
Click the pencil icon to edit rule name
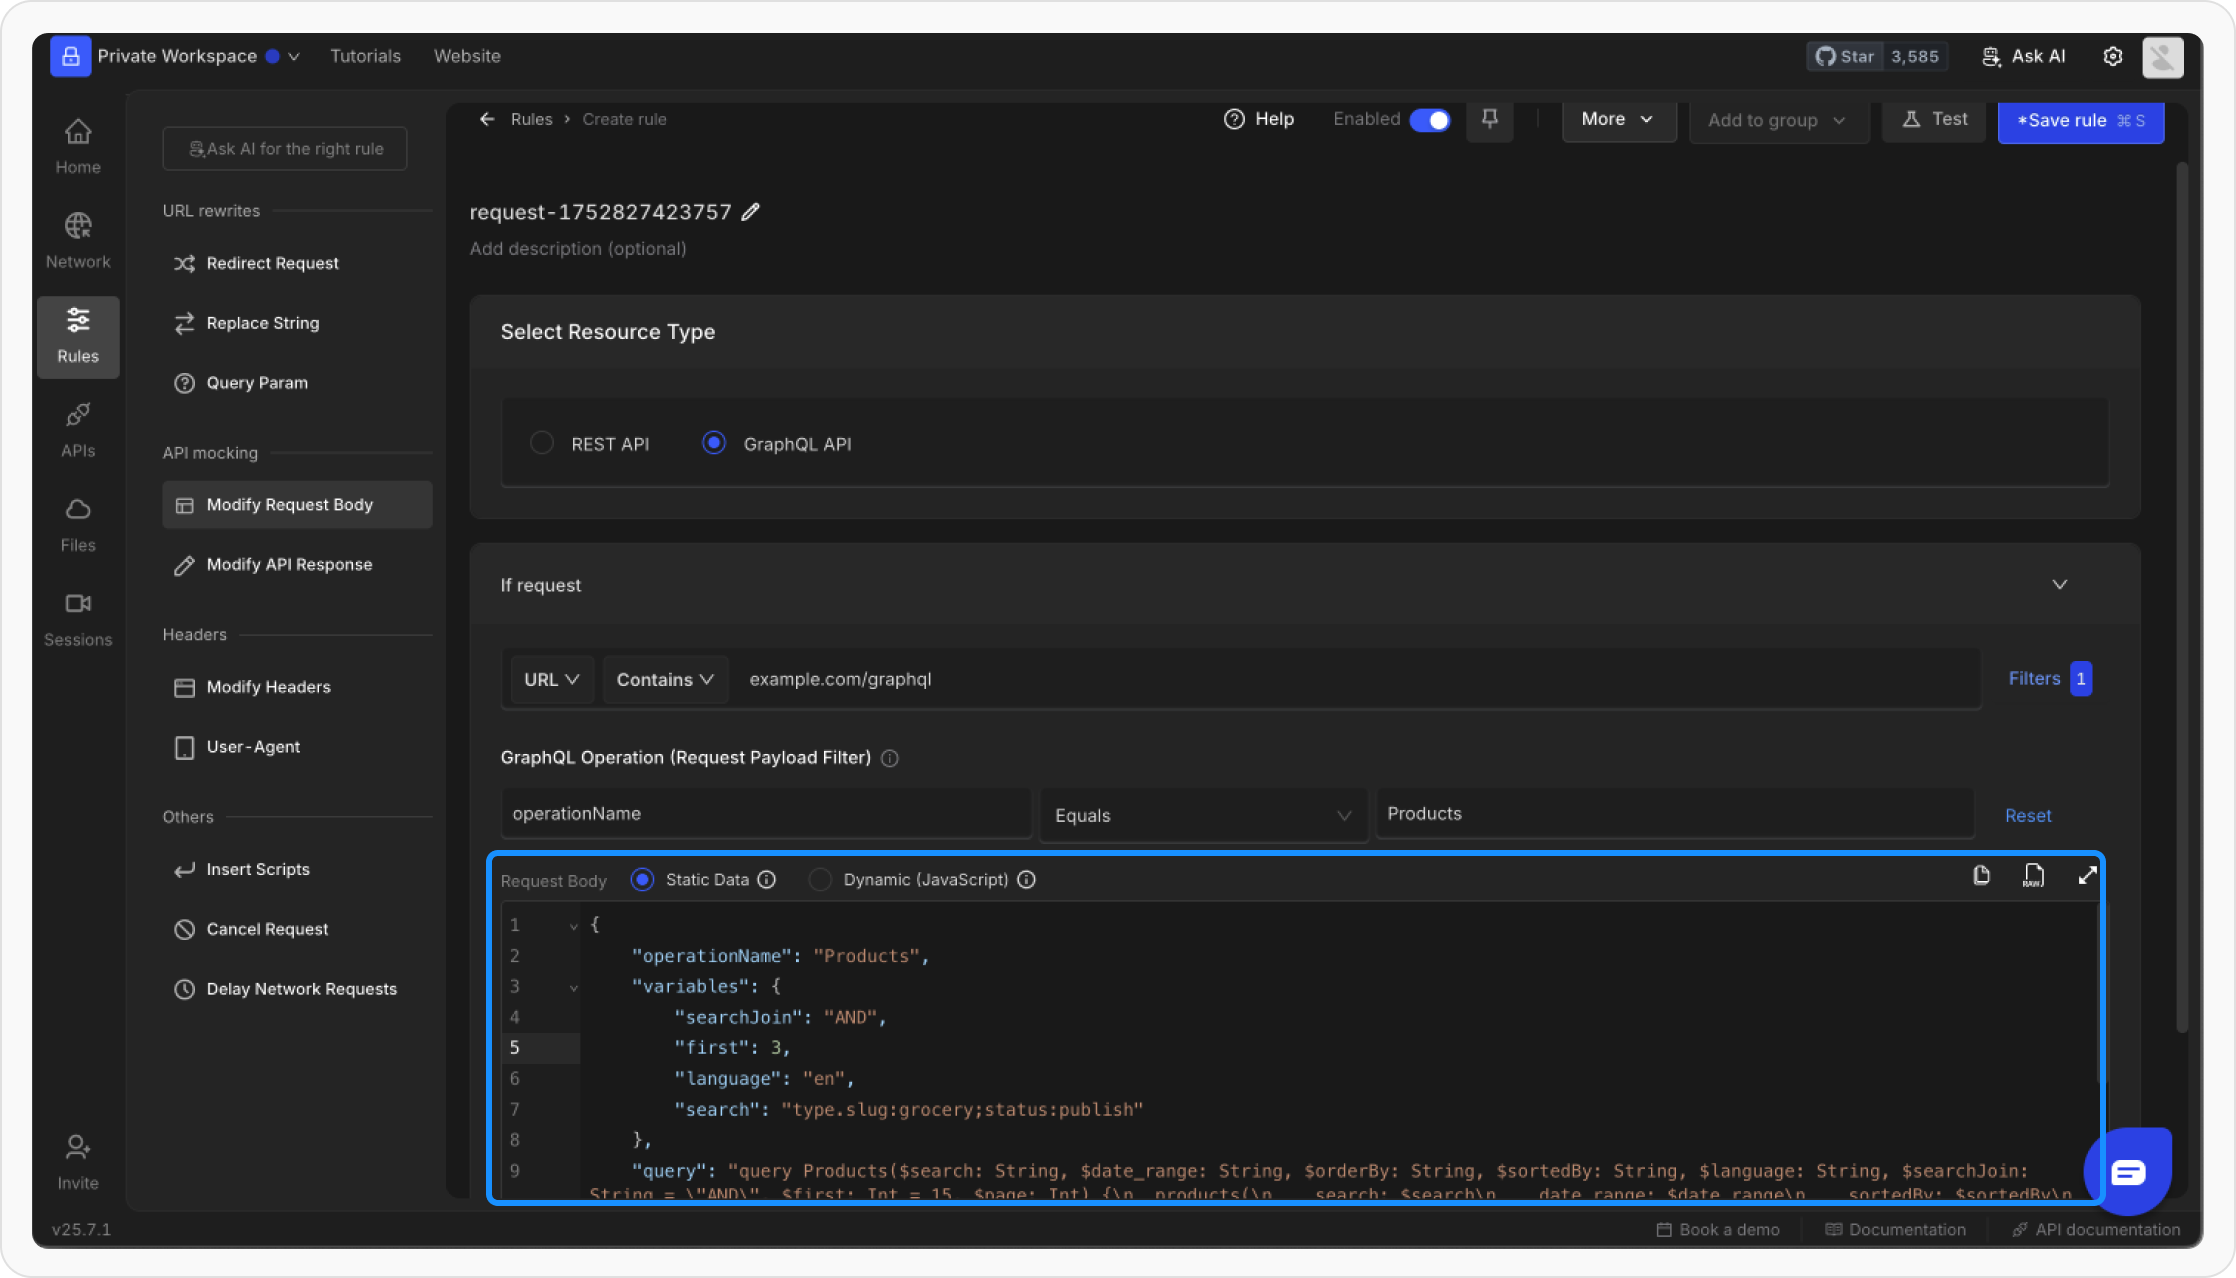coord(750,212)
